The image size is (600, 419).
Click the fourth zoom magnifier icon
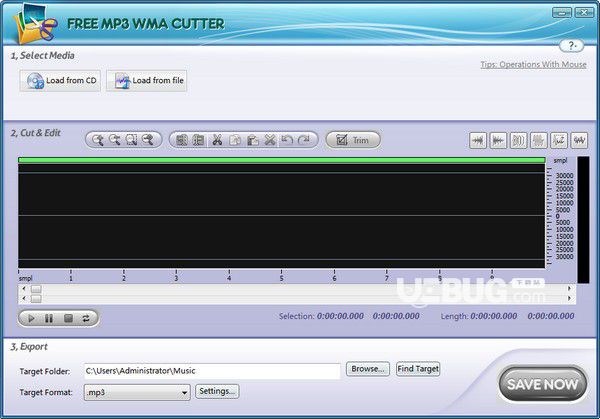[x=148, y=140]
